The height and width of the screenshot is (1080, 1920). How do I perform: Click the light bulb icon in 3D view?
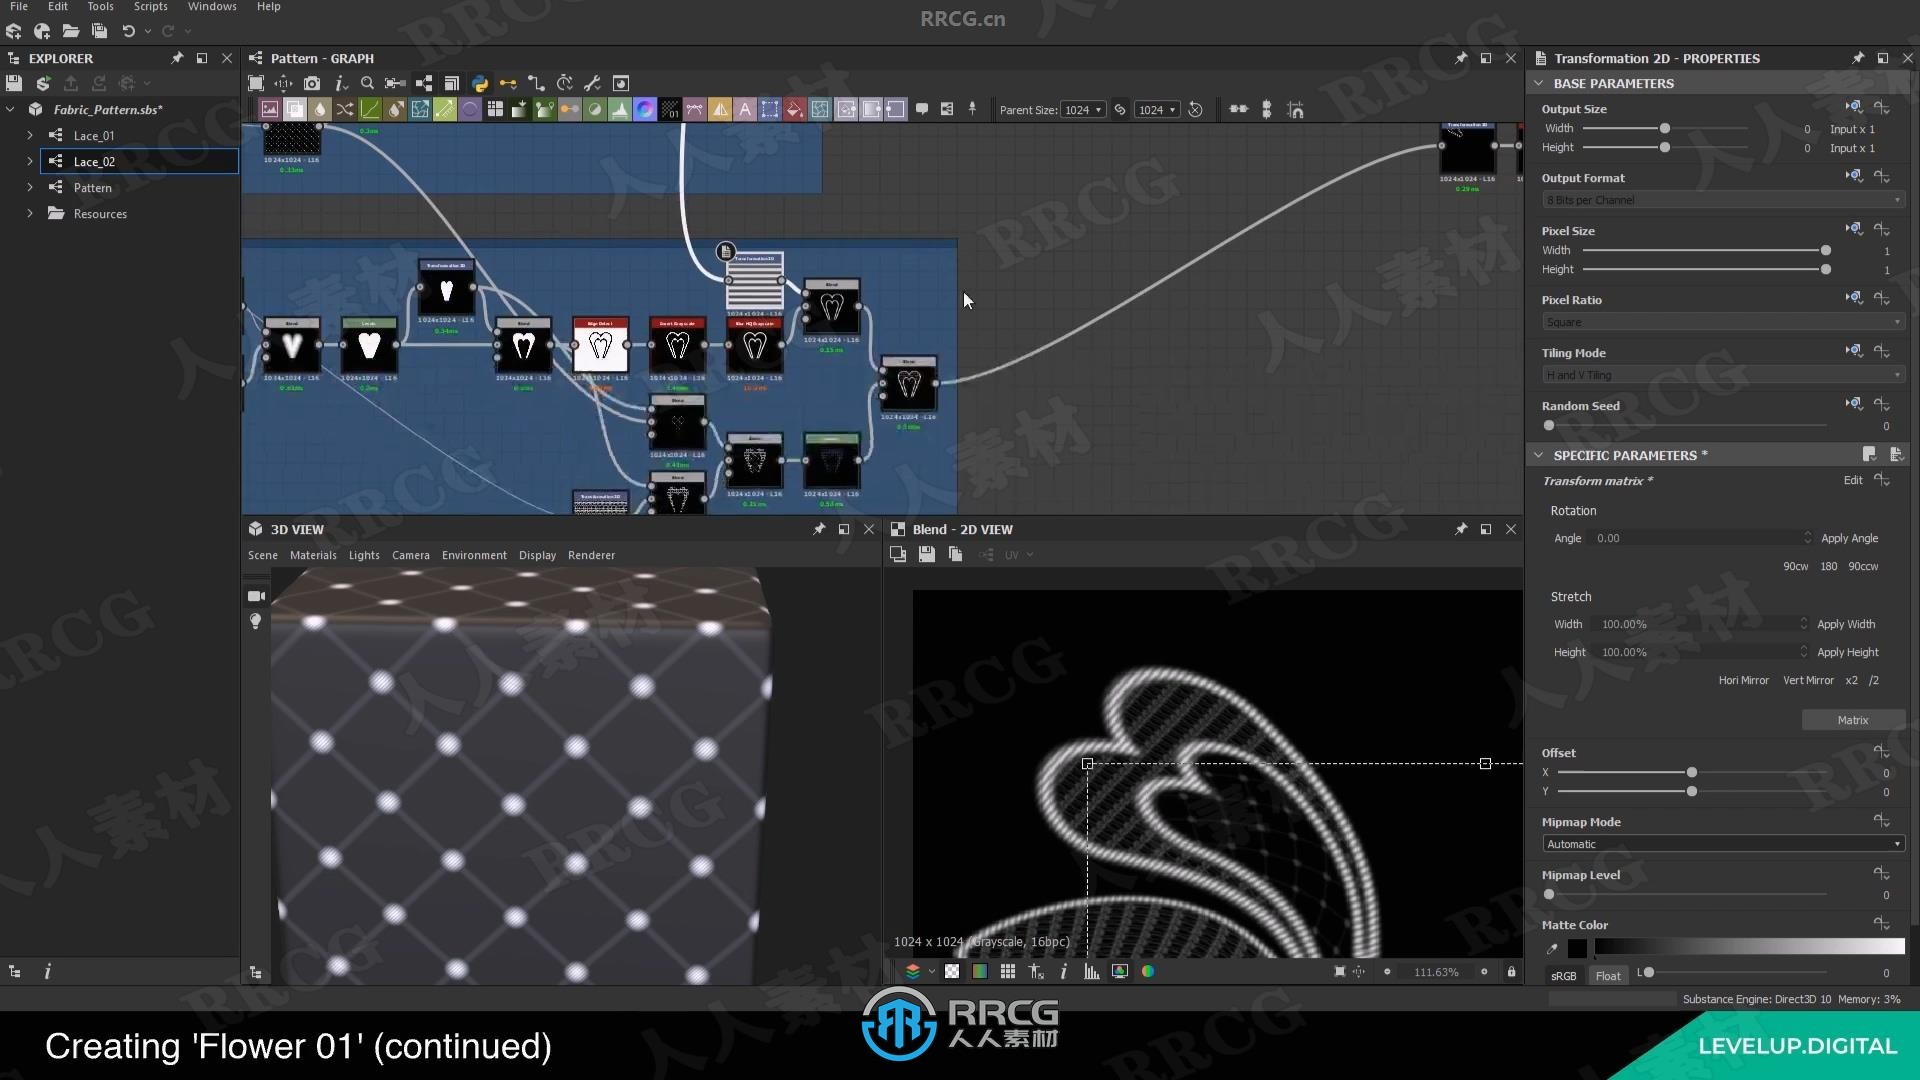(256, 621)
